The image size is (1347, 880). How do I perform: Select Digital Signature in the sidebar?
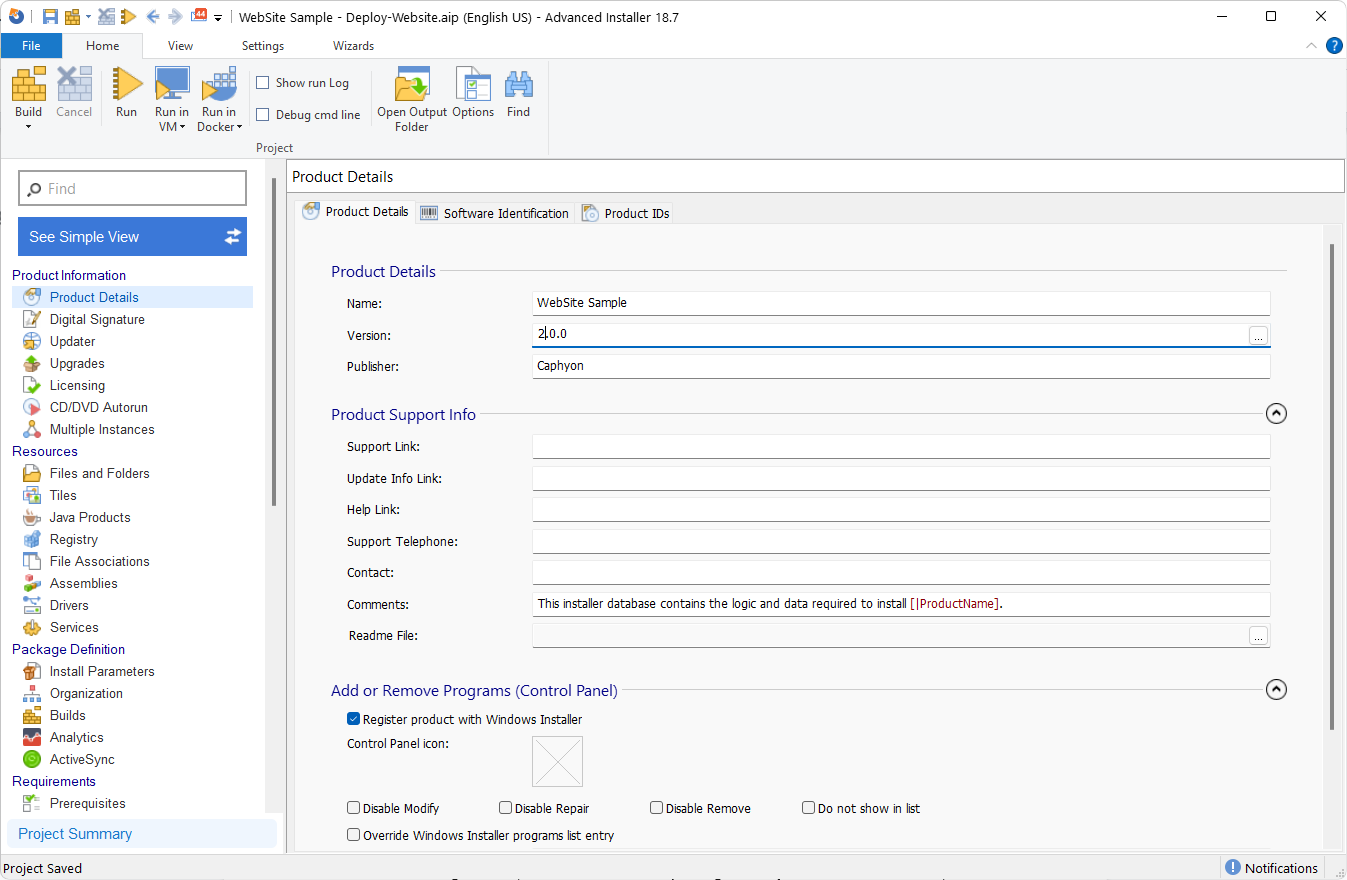[97, 319]
